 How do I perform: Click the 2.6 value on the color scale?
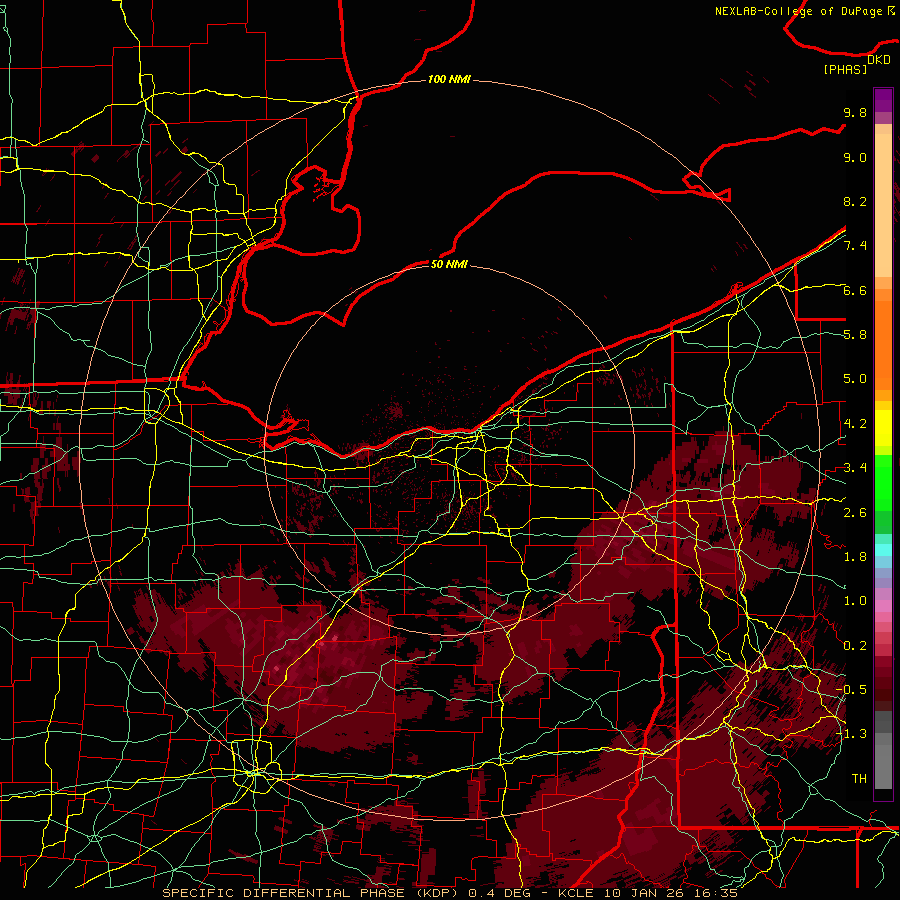855,513
